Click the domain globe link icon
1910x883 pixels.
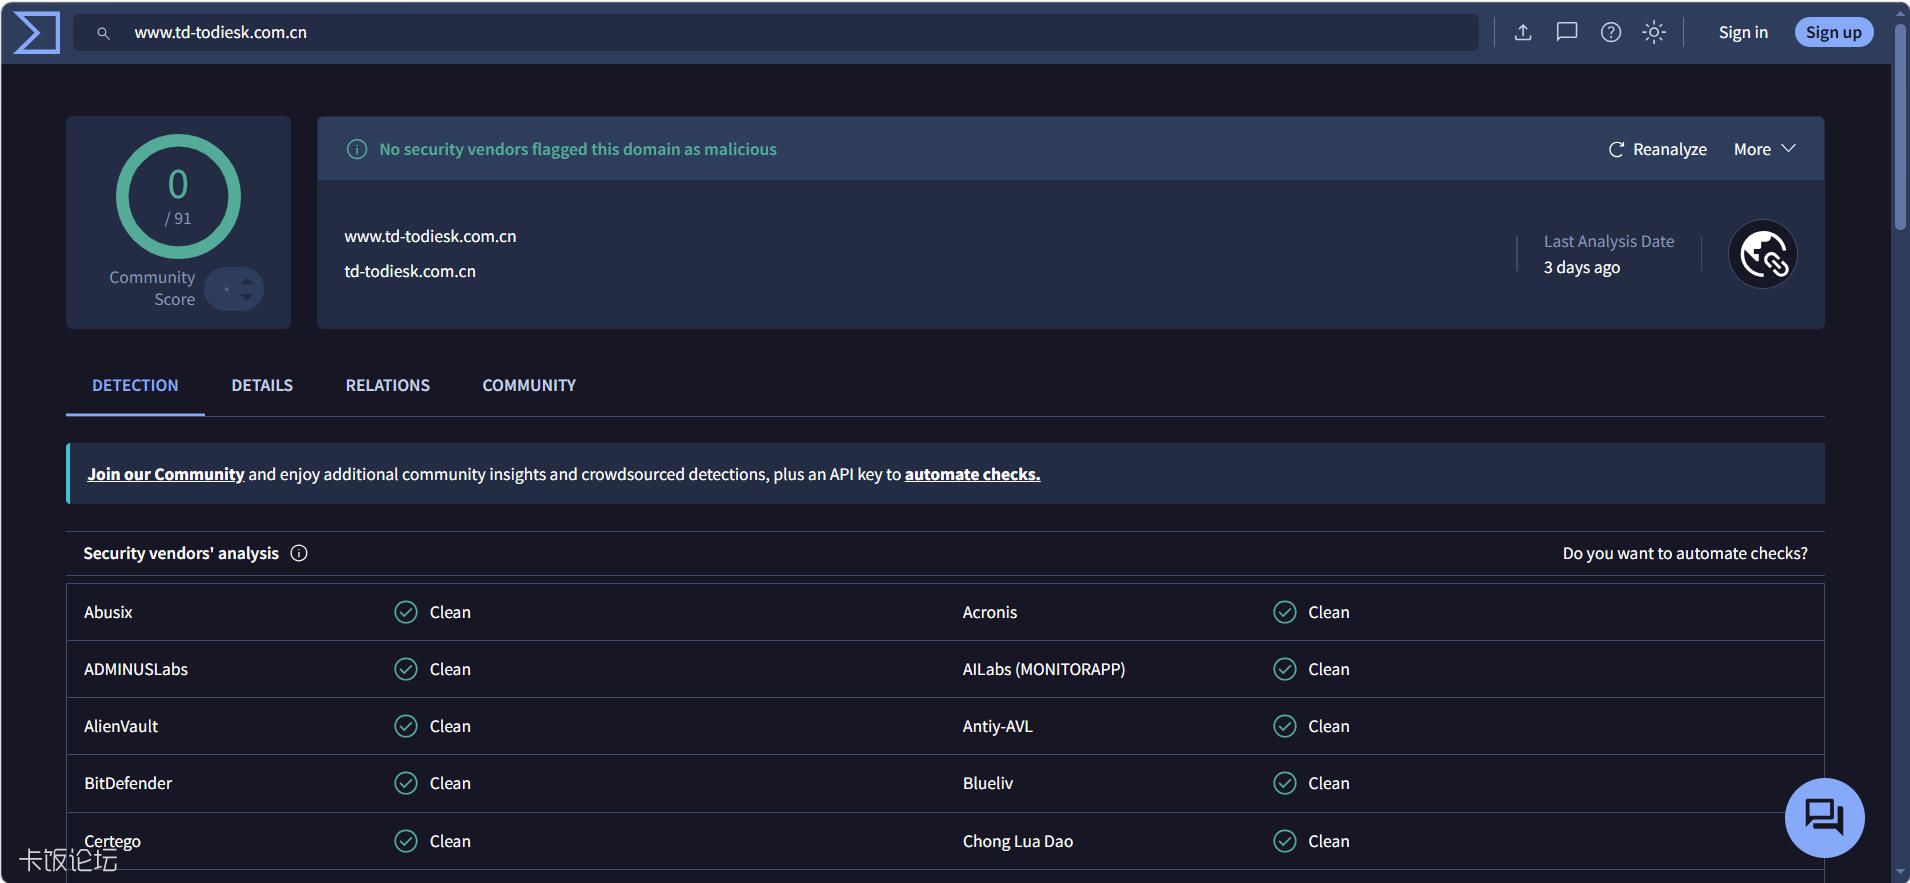pyautogui.click(x=1763, y=254)
